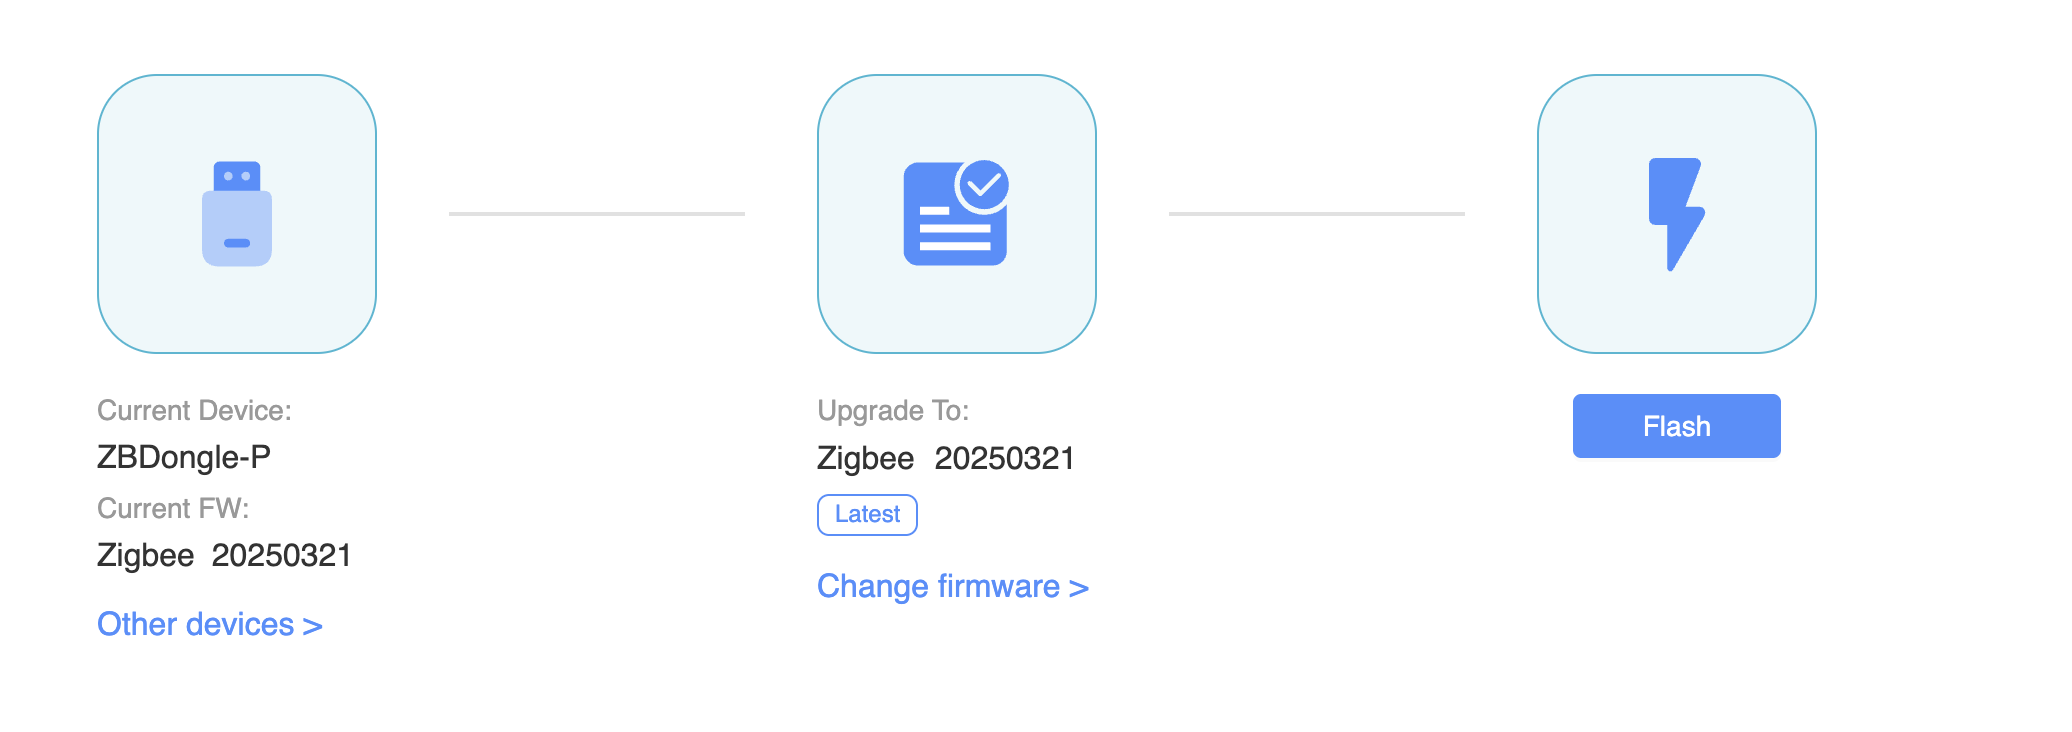This screenshot has width=2072, height=732.
Task: Click the Upgrade To label
Action: (893, 411)
